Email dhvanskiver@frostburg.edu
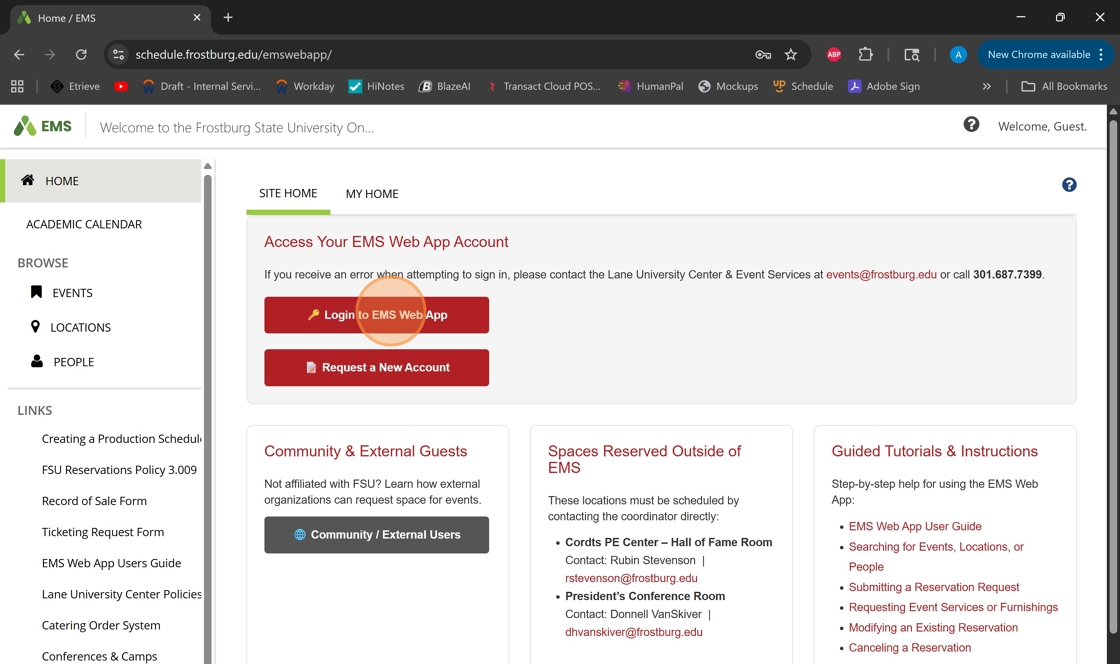 [x=634, y=632]
